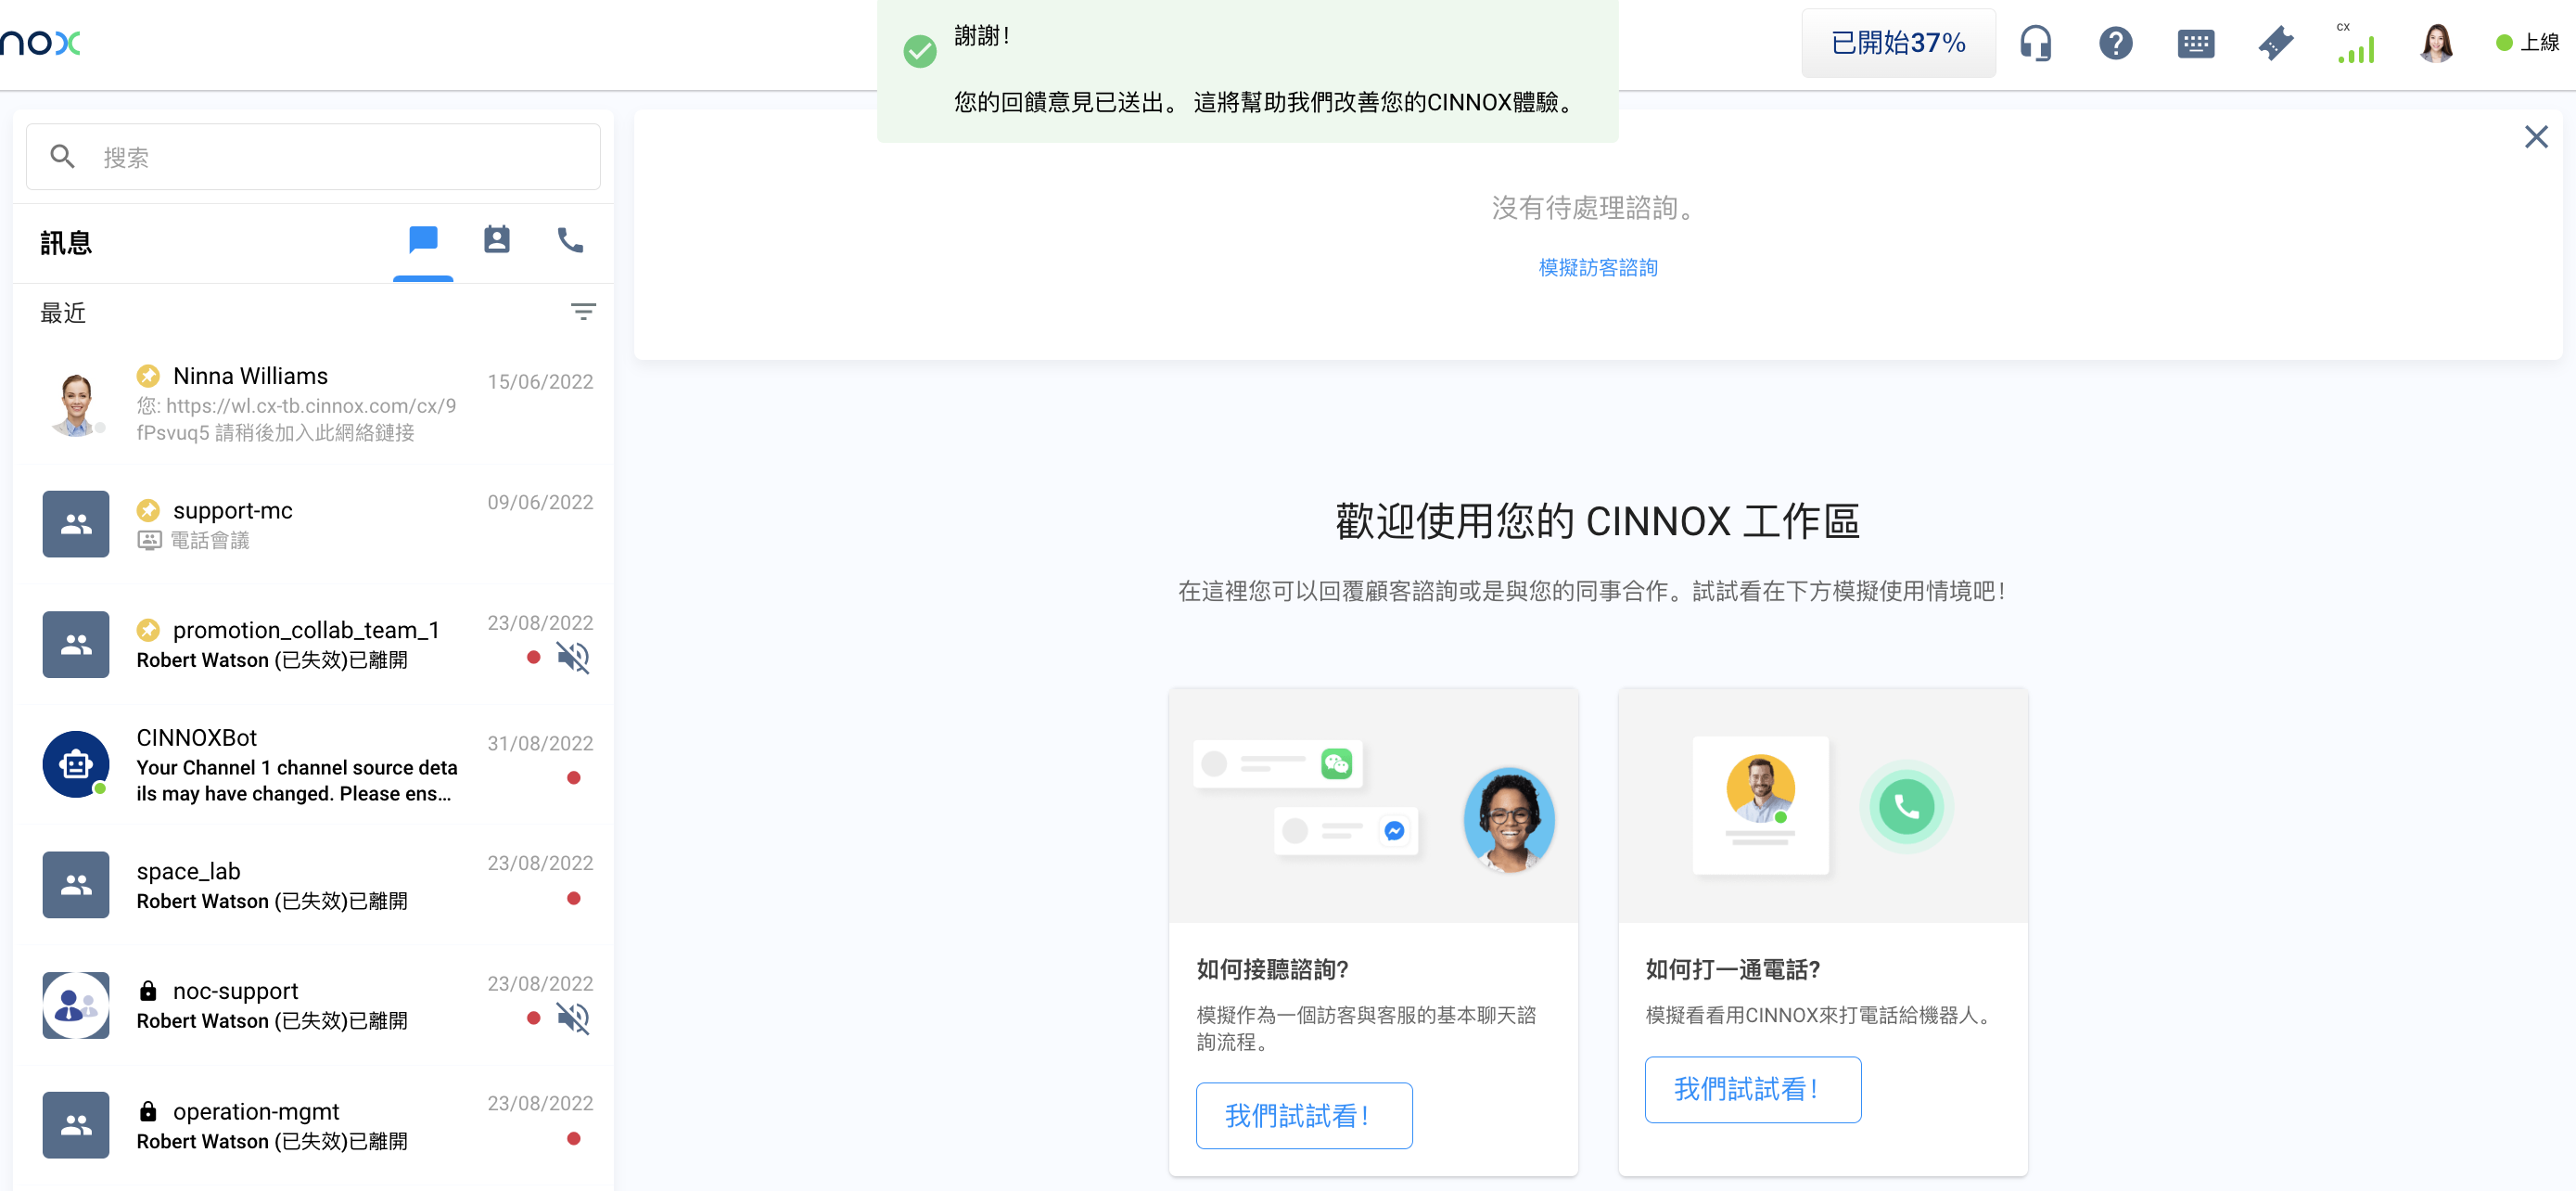The height and width of the screenshot is (1191, 2576).
Task: Open the dial pad keypad icon
Action: pos(2195,43)
